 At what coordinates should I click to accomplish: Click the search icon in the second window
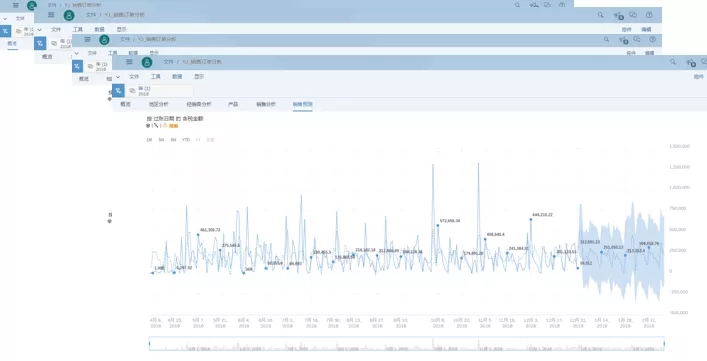pos(601,15)
